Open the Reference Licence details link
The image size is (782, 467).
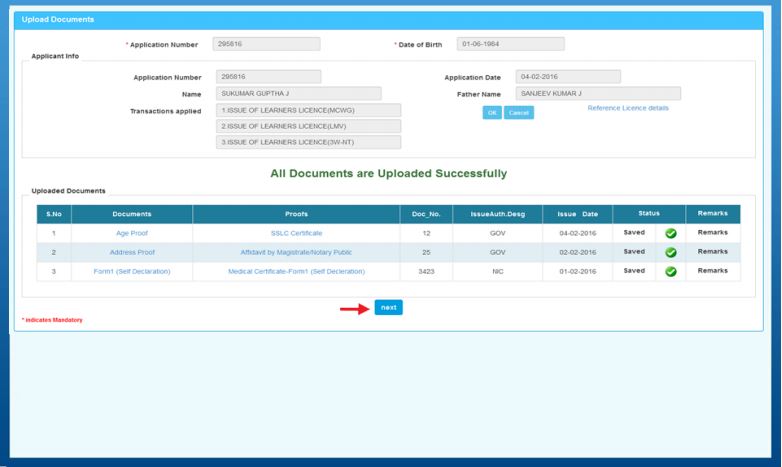pyautogui.click(x=628, y=108)
